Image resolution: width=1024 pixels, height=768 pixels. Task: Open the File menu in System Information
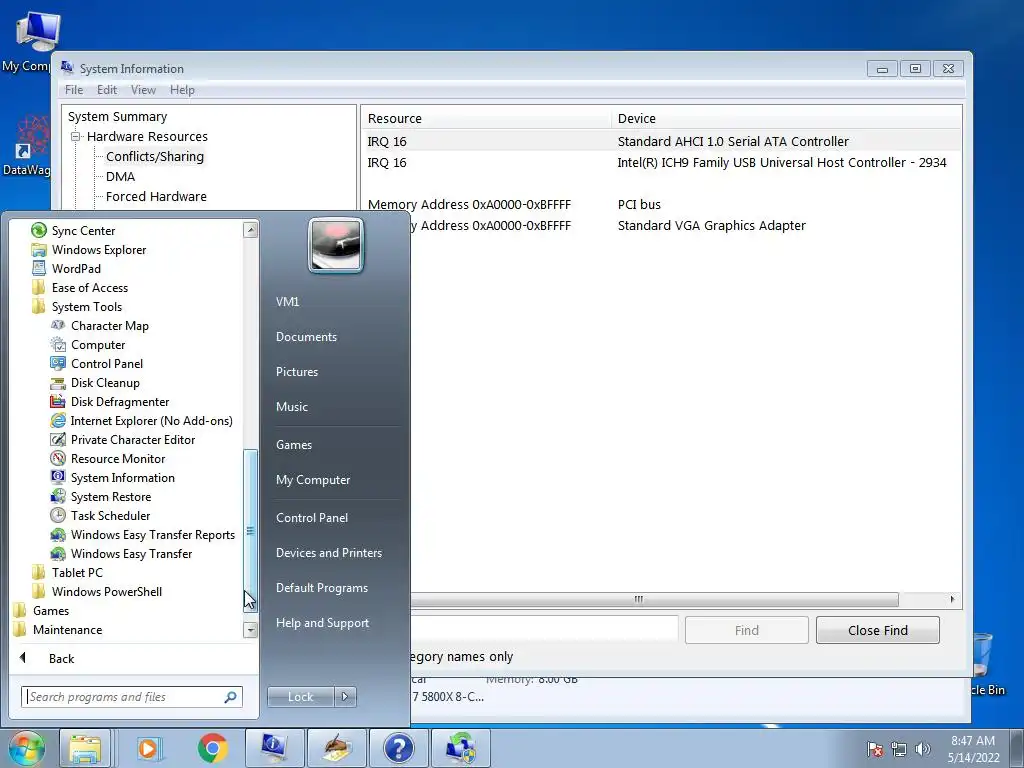coord(74,90)
